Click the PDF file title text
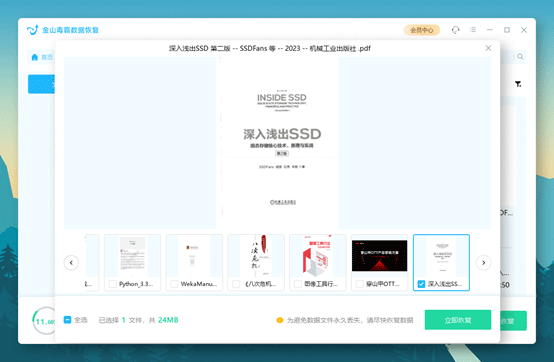554x362 pixels. [x=270, y=48]
